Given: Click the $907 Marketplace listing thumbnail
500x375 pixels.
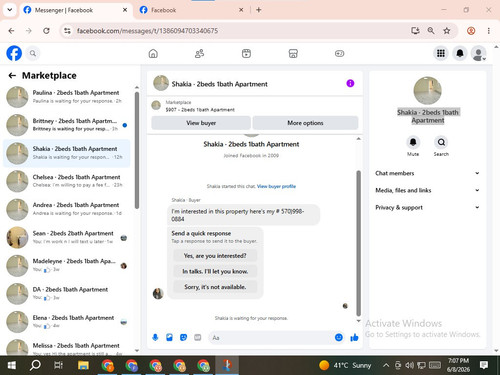Looking at the screenshot, I should point(156,106).
